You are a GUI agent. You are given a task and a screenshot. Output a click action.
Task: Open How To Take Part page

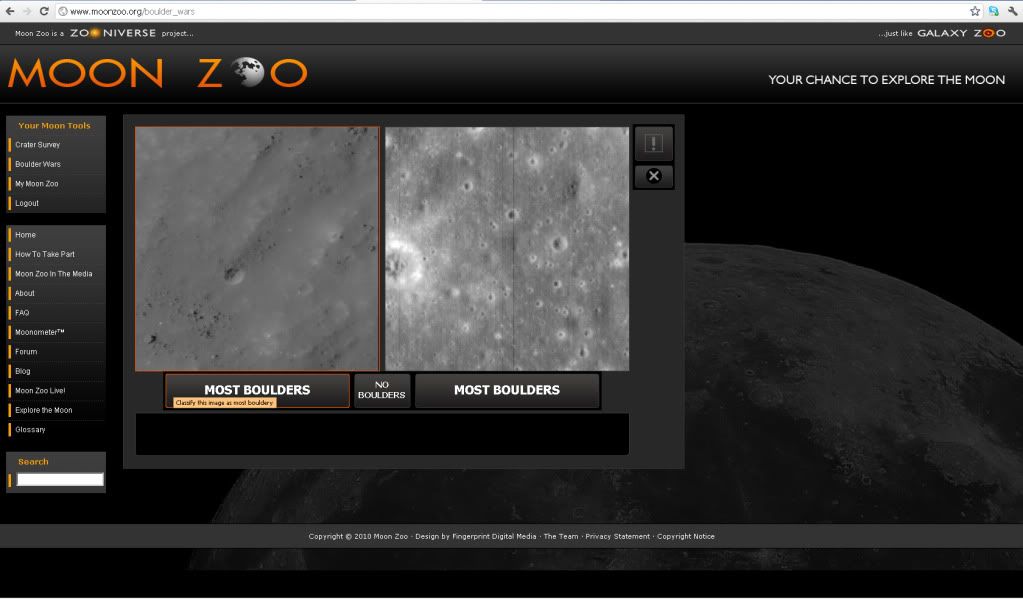pyautogui.click(x=45, y=254)
